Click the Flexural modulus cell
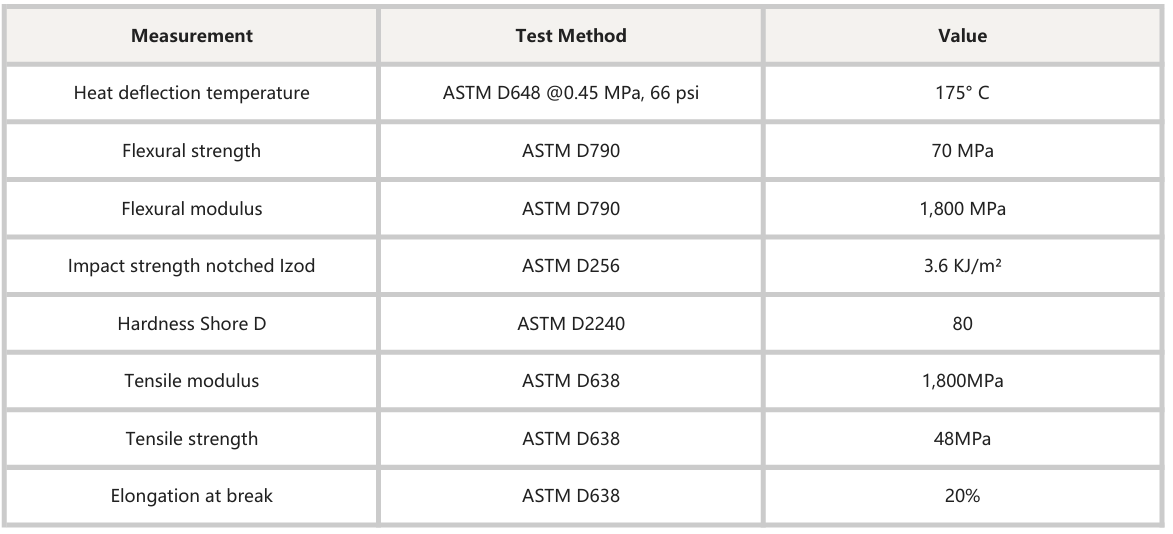Image resolution: width=1173 pixels, height=534 pixels. coord(192,208)
